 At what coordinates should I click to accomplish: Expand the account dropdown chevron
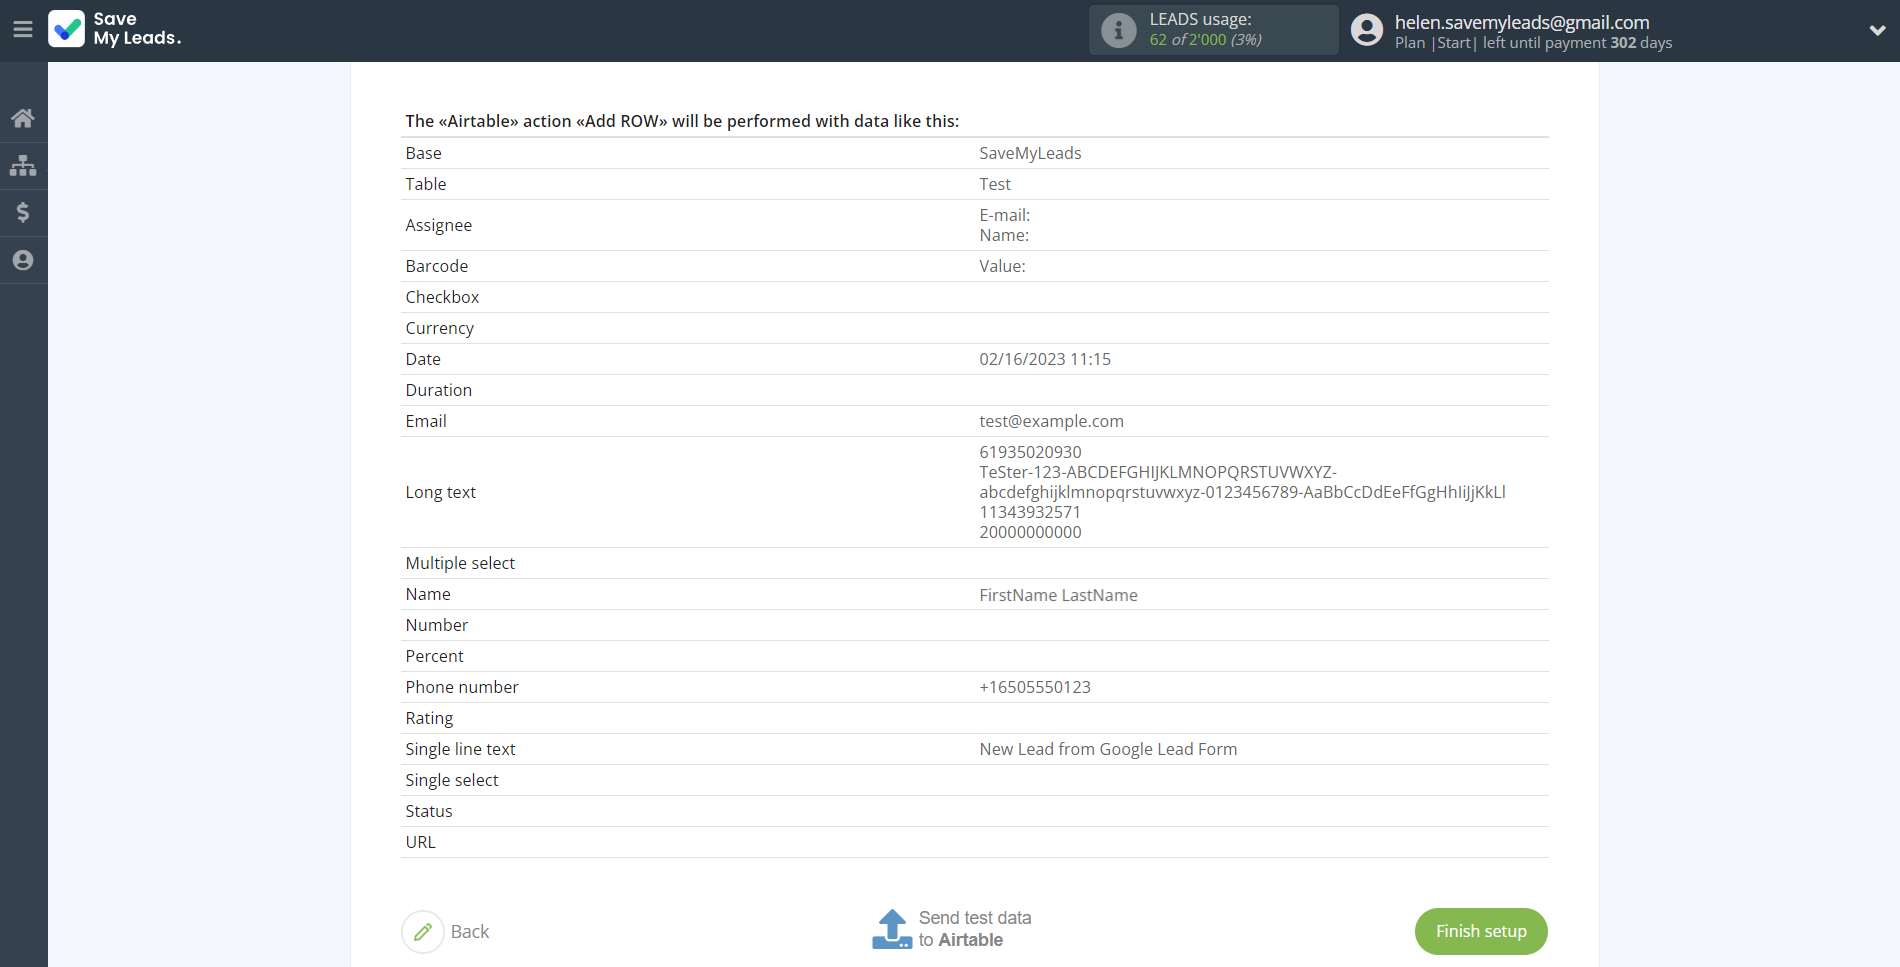1877,30
